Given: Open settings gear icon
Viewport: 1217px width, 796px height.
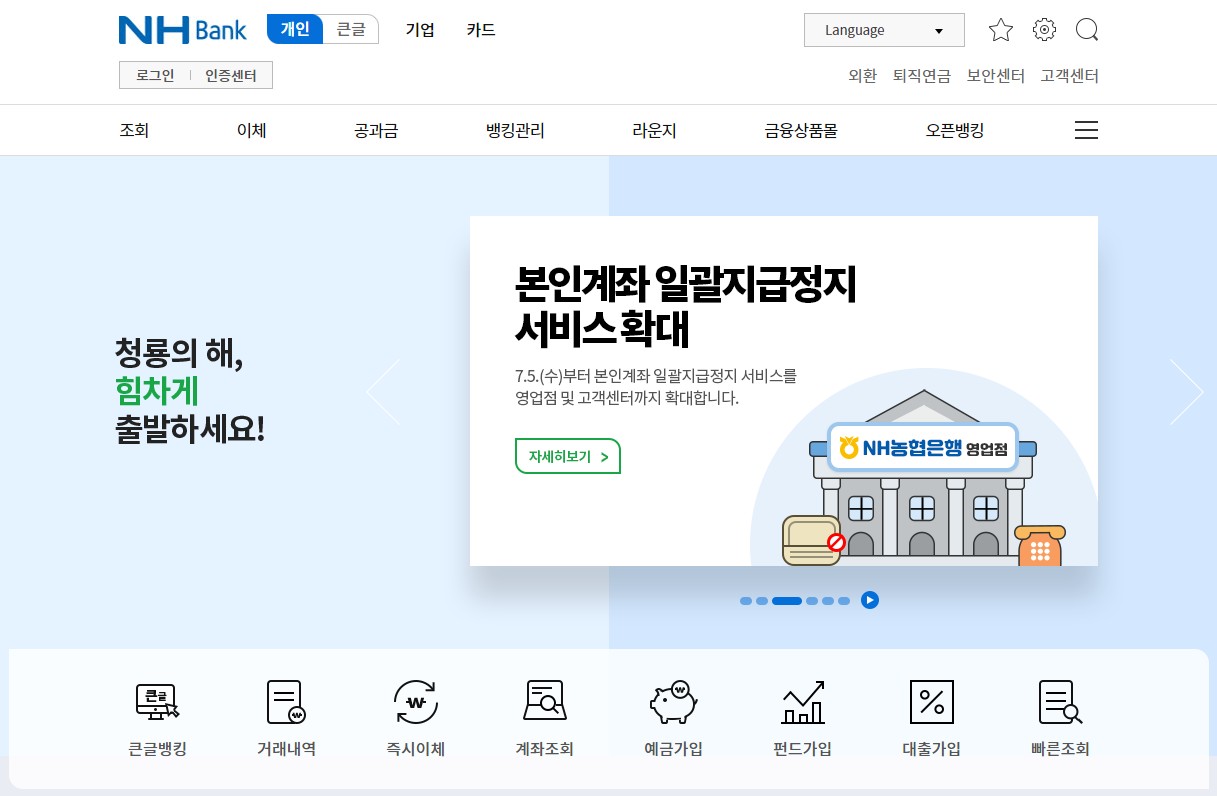Looking at the screenshot, I should (1044, 30).
